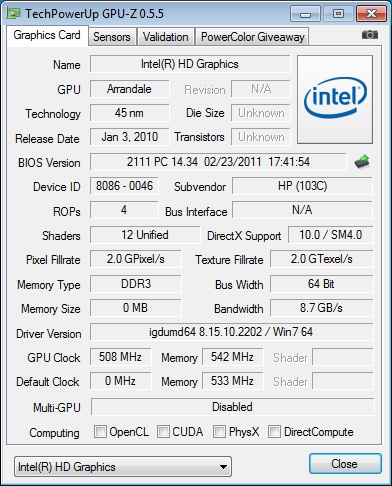
Task: Click GPU Clock field 508 MHz
Action: click(x=120, y=357)
